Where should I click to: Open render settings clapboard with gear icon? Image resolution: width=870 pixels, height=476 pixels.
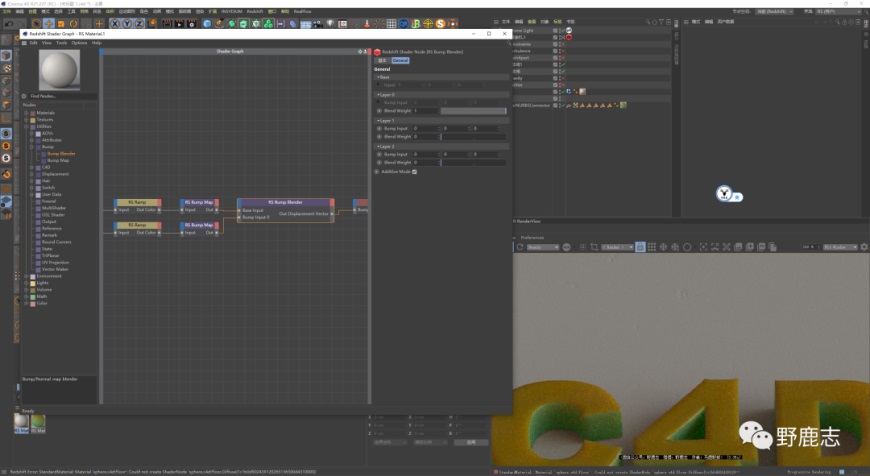[191, 23]
